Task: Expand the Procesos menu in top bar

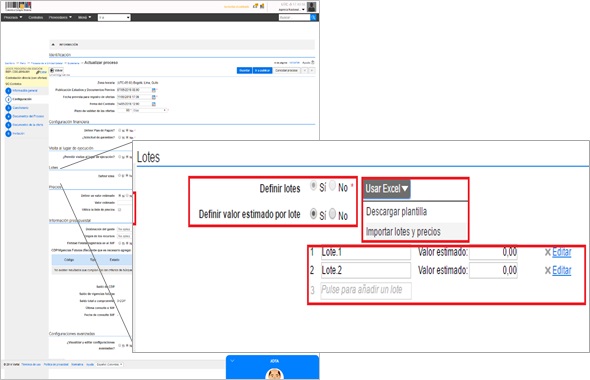Action: point(13,17)
